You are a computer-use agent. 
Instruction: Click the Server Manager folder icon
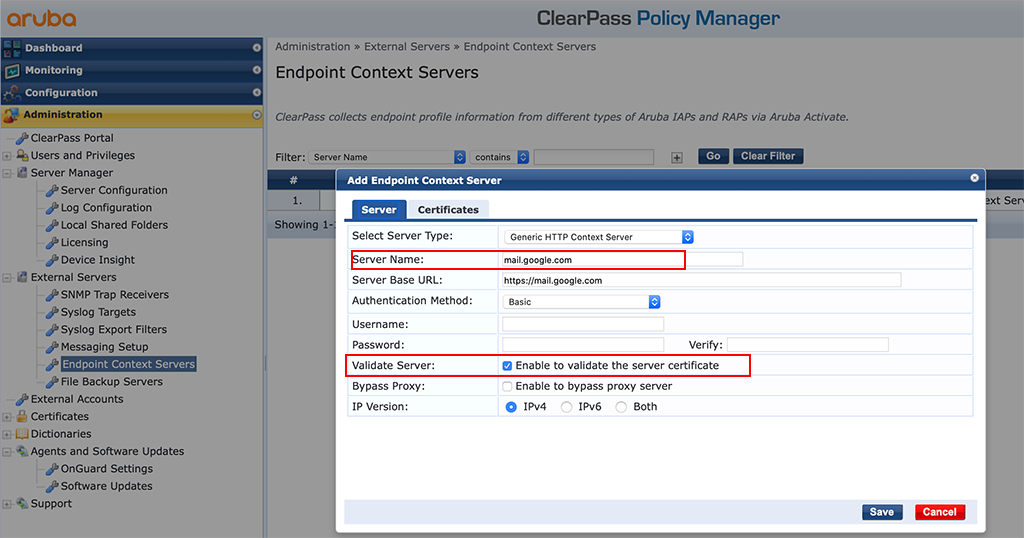22,172
